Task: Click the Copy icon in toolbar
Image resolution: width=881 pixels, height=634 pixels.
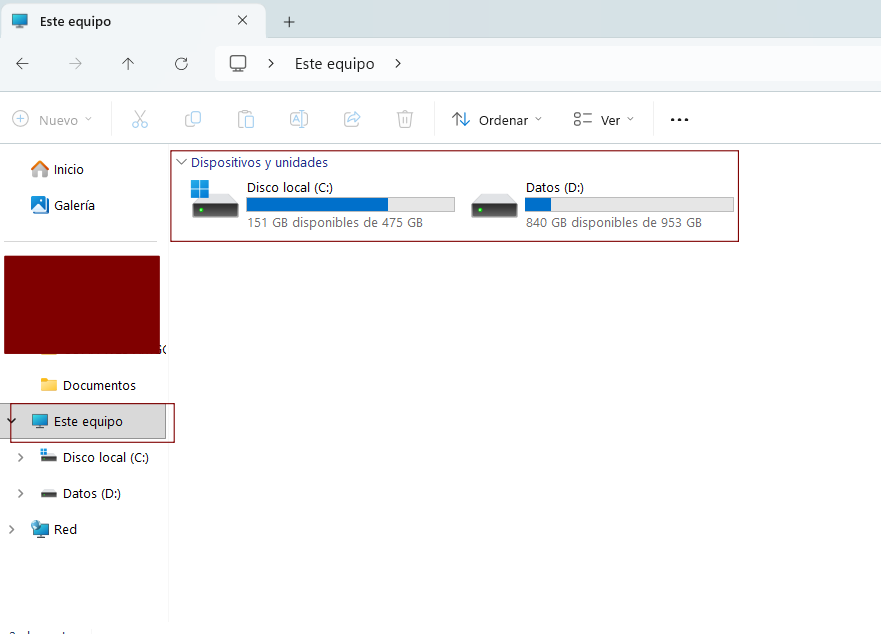Action: [x=193, y=119]
